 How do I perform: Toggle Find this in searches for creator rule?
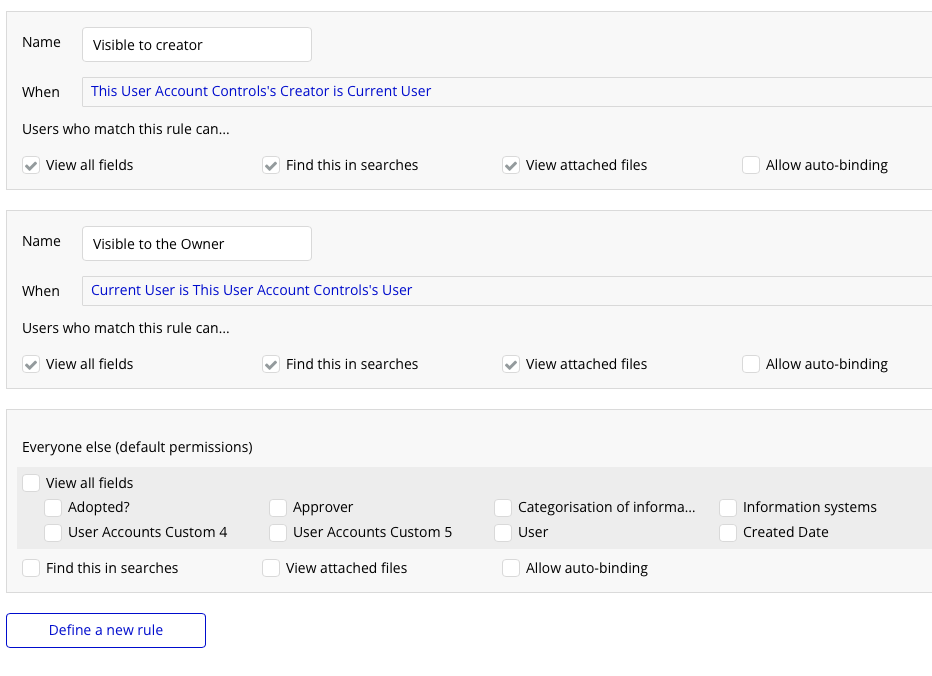(x=271, y=165)
